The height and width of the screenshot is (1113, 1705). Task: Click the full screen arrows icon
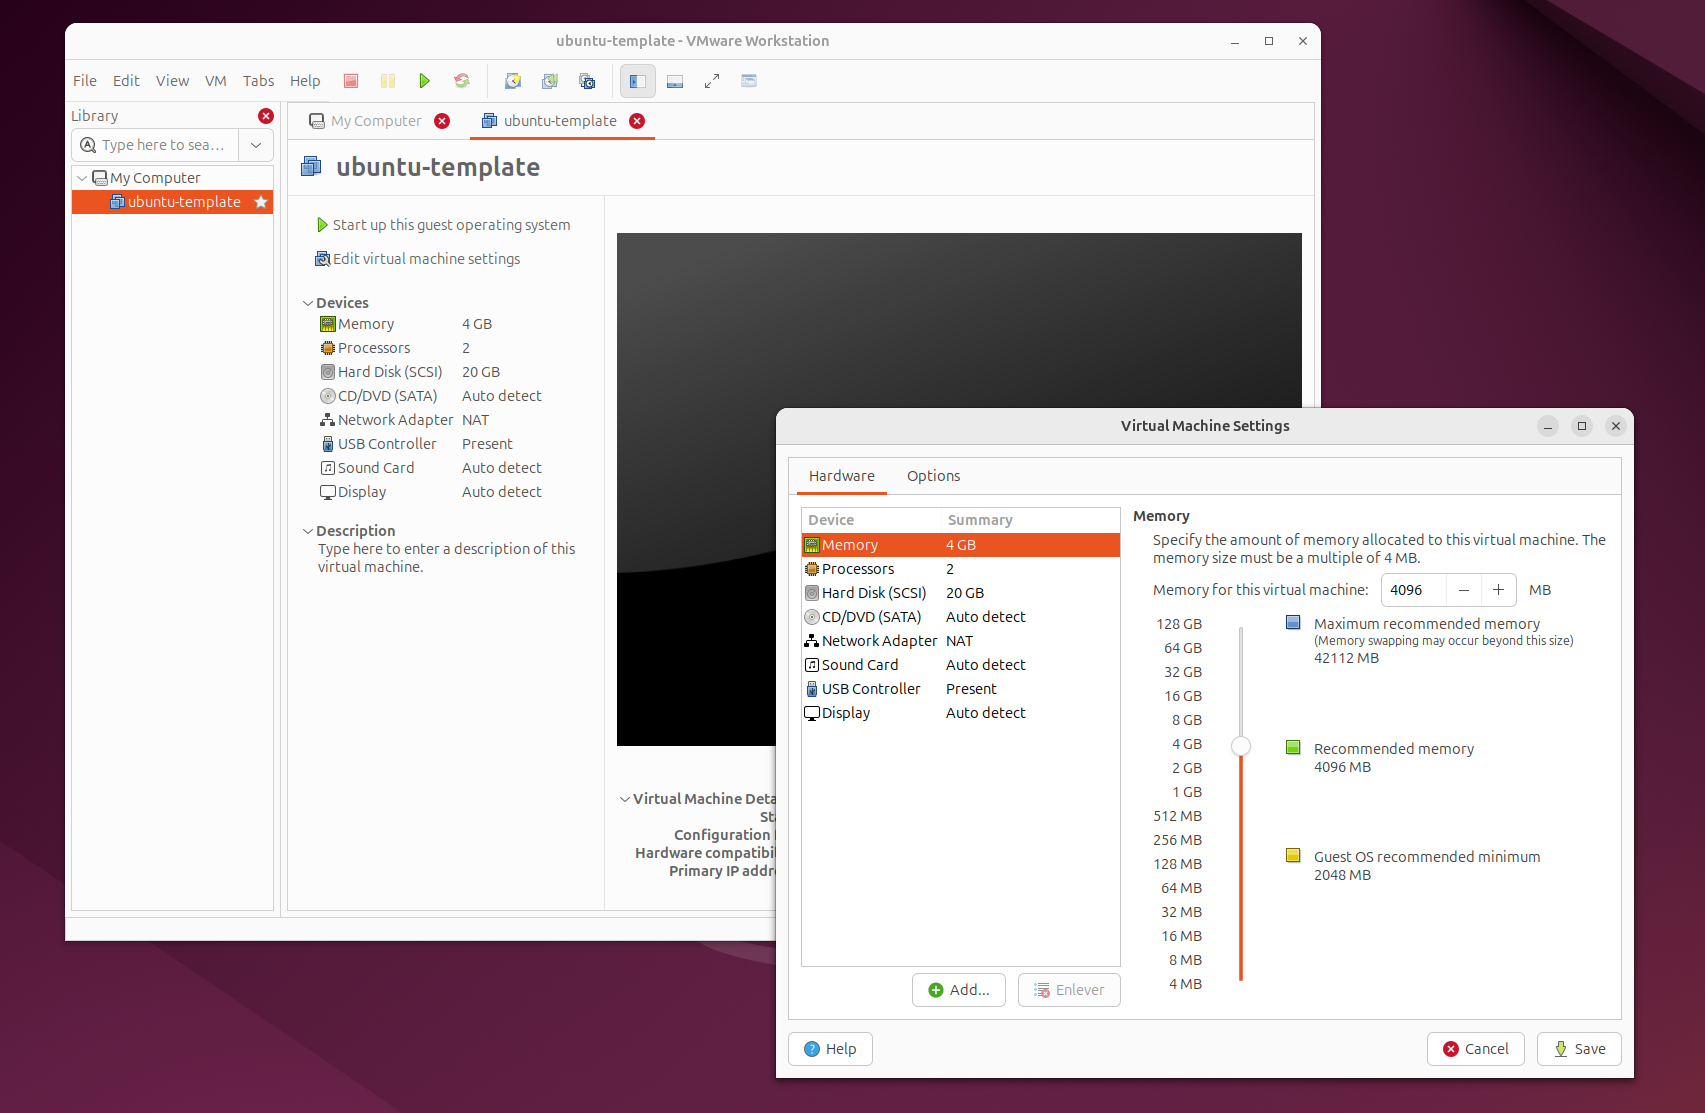(712, 81)
